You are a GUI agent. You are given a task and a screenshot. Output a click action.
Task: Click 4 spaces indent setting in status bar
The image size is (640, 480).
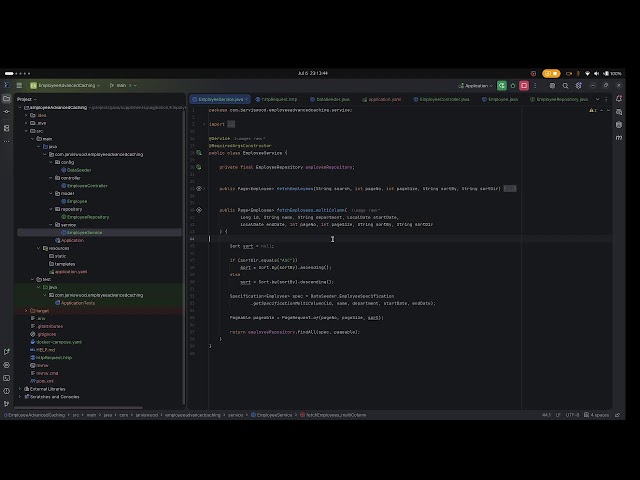pos(596,415)
